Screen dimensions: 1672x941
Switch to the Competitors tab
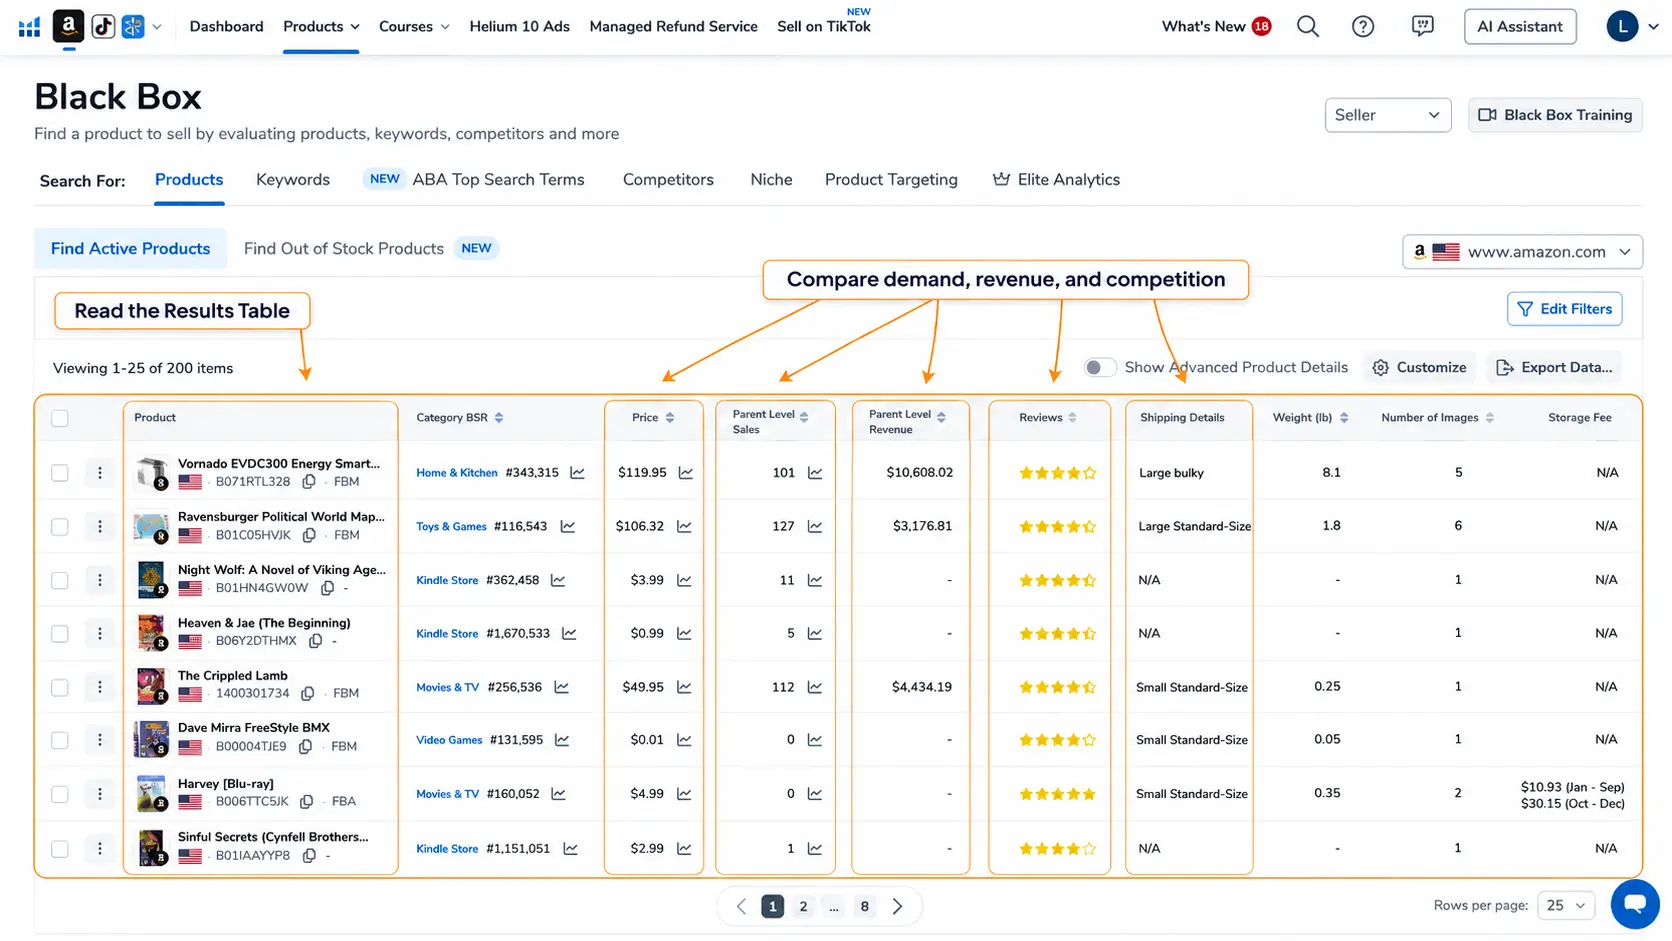pyautogui.click(x=668, y=180)
